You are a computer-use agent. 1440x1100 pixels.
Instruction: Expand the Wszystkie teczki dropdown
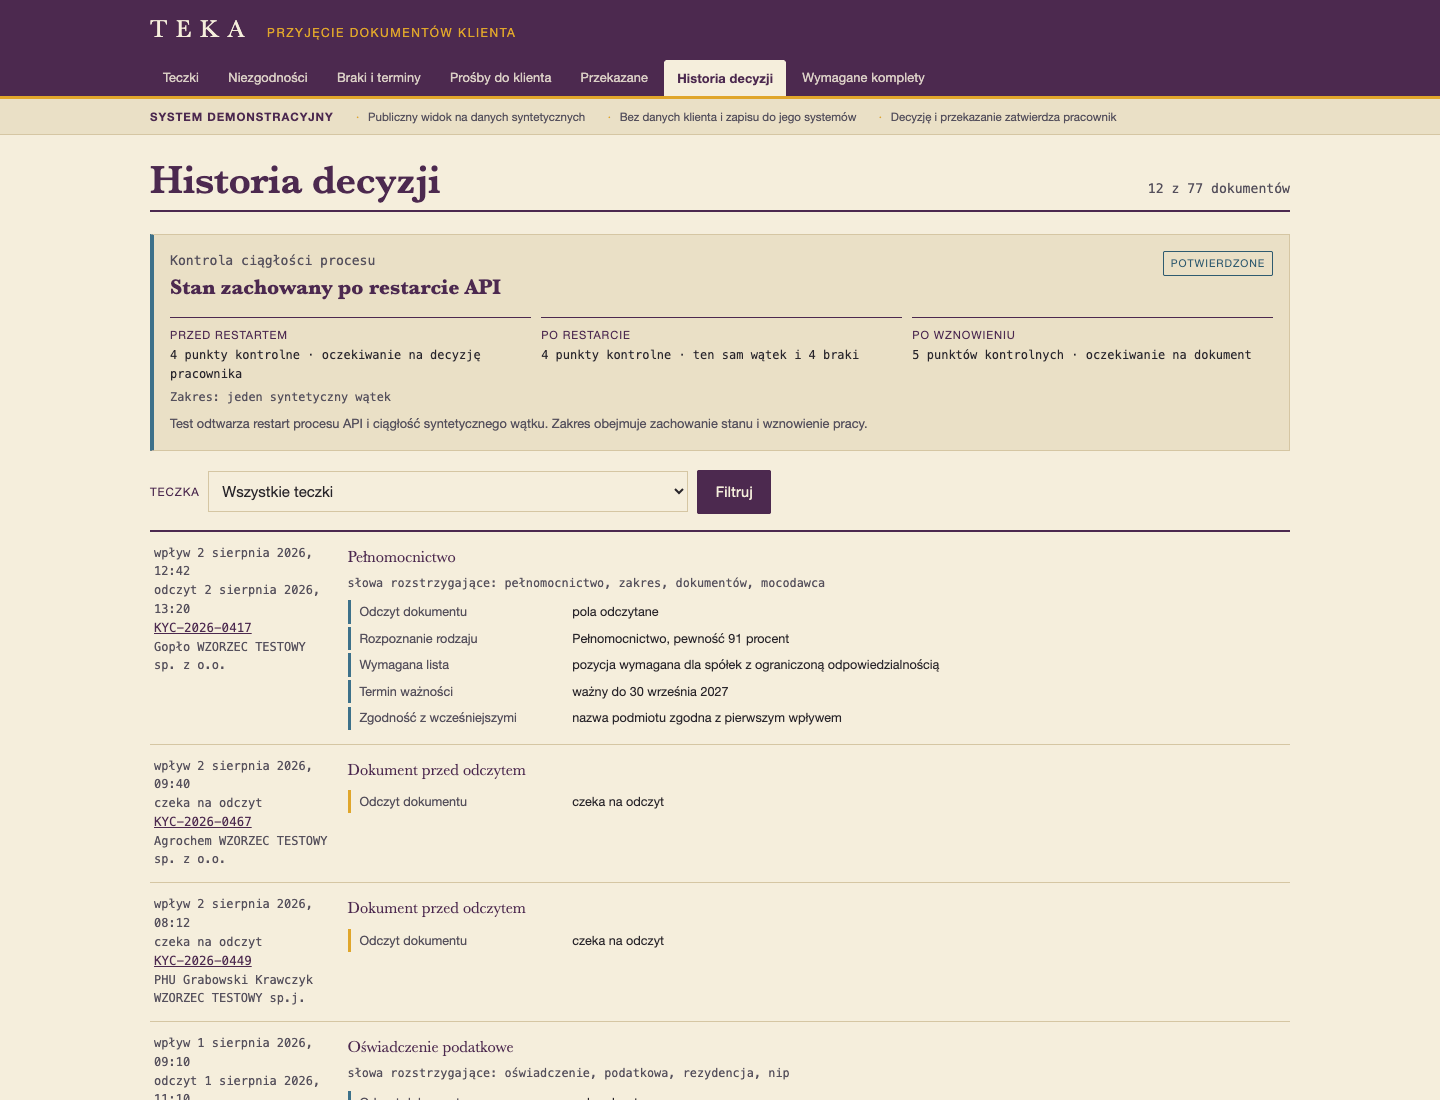pyautogui.click(x=448, y=492)
